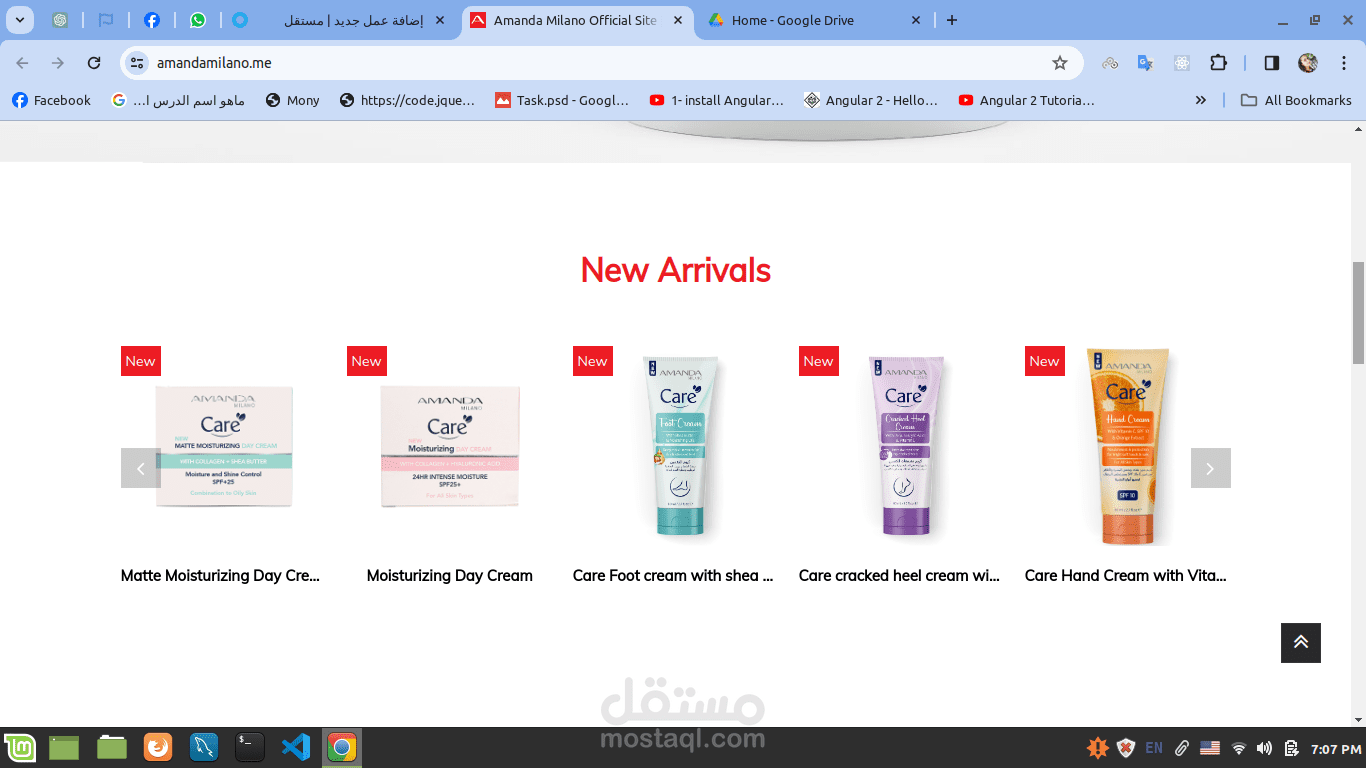Screen dimensions: 1366x768
Task: Open the Google Translate extension icon
Action: 1146,63
